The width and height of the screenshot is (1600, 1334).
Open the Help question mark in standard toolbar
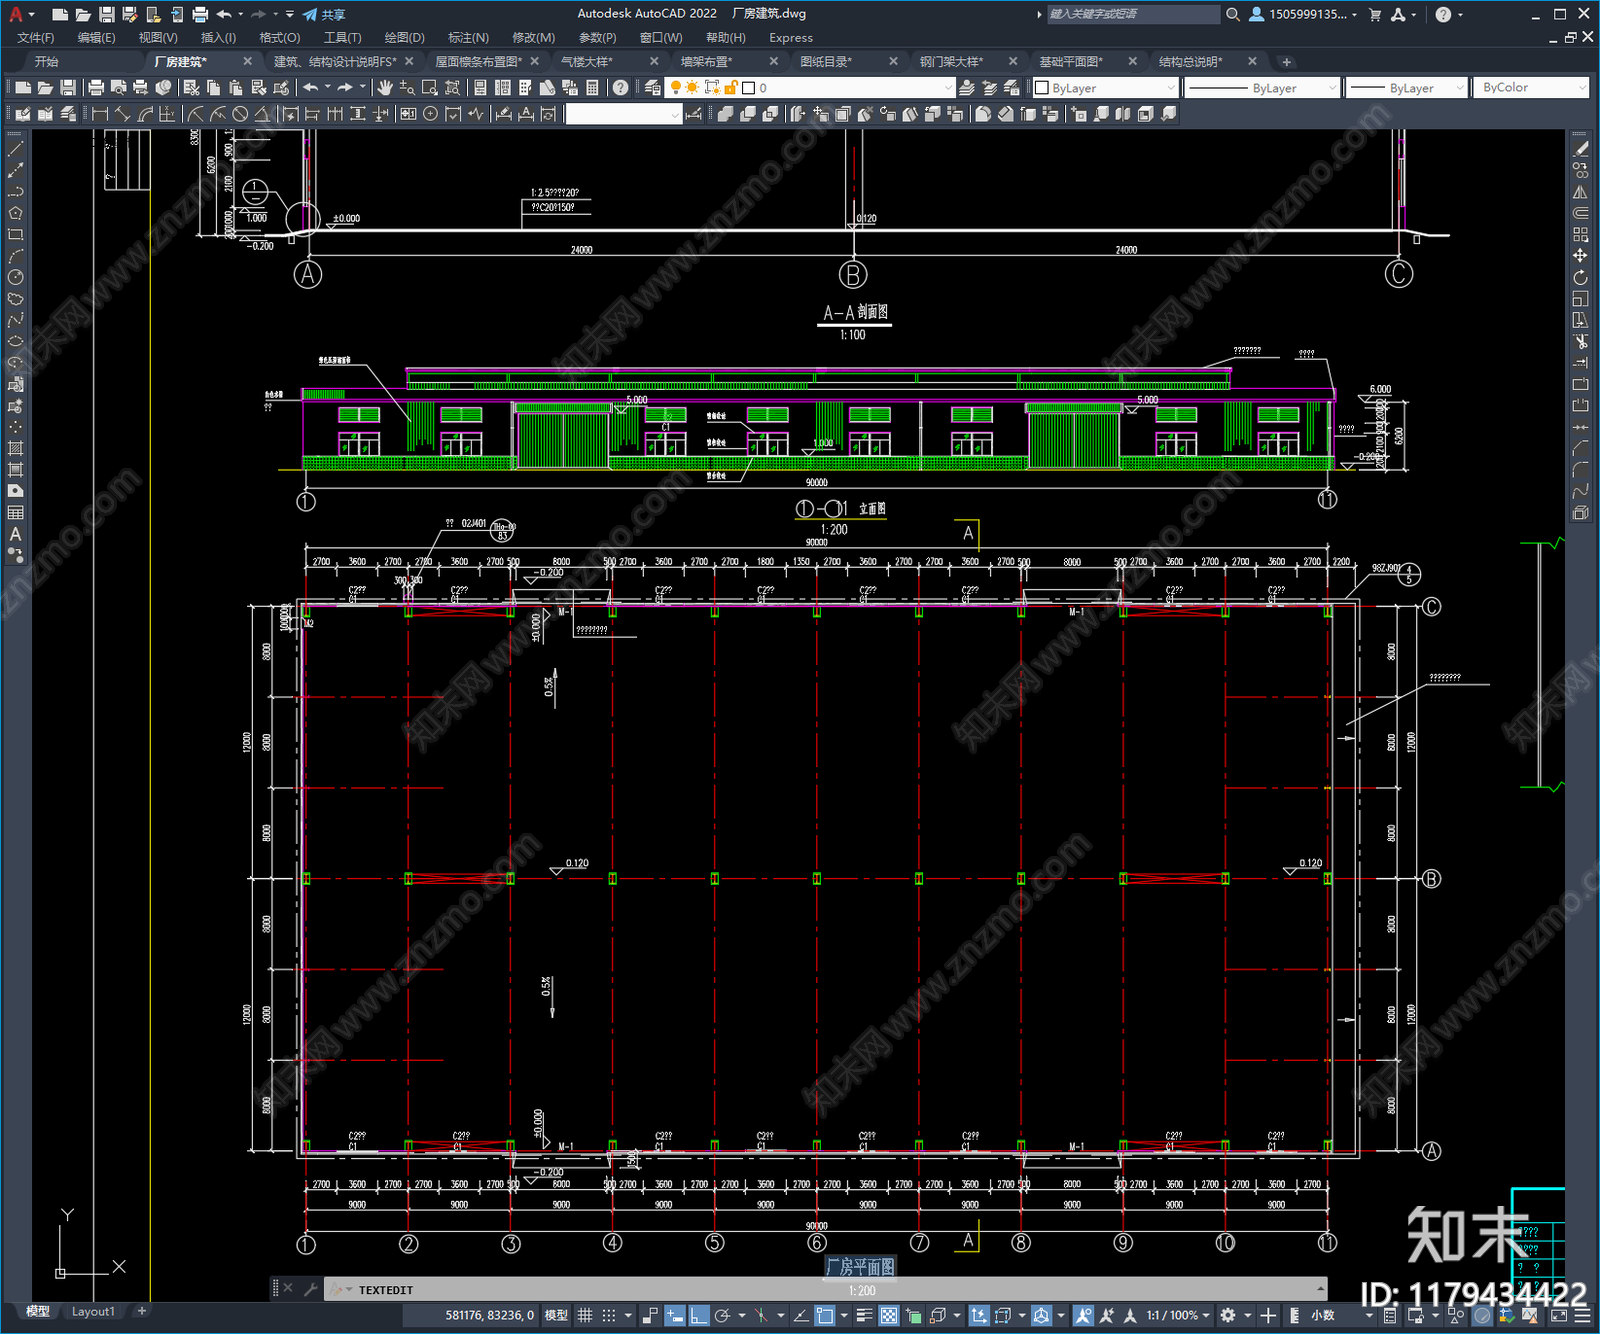pos(621,88)
